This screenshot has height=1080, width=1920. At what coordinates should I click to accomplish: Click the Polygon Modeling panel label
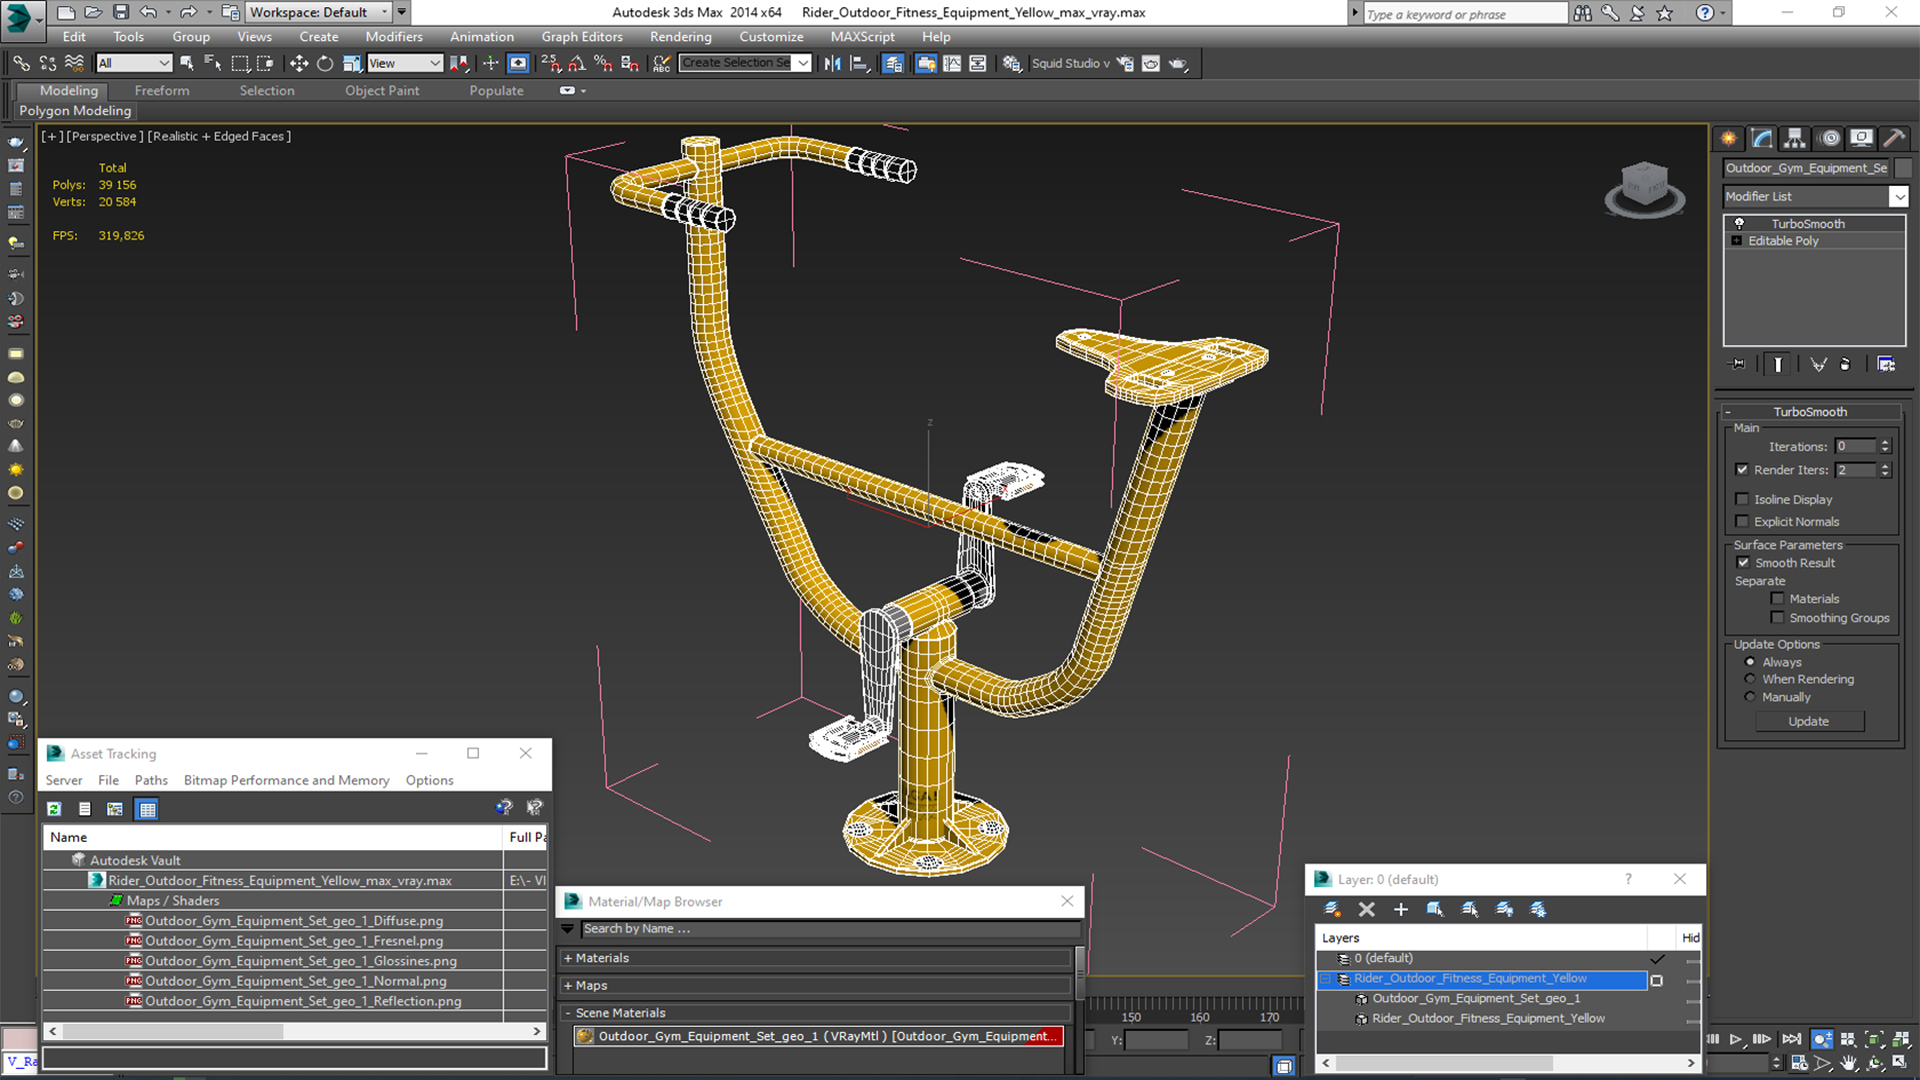75,111
